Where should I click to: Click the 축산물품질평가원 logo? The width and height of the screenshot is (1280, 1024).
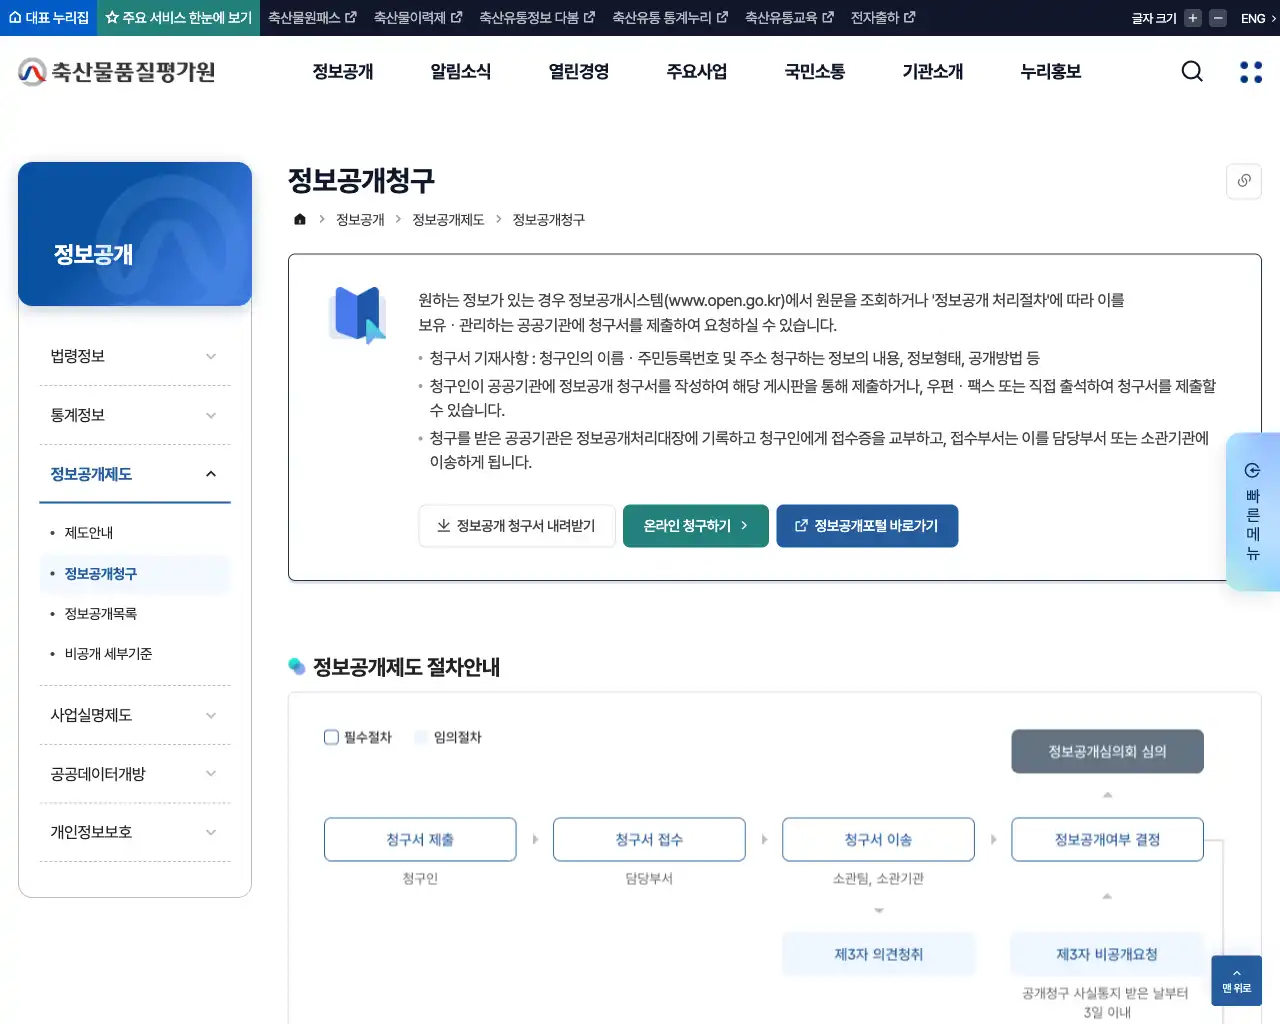(115, 71)
